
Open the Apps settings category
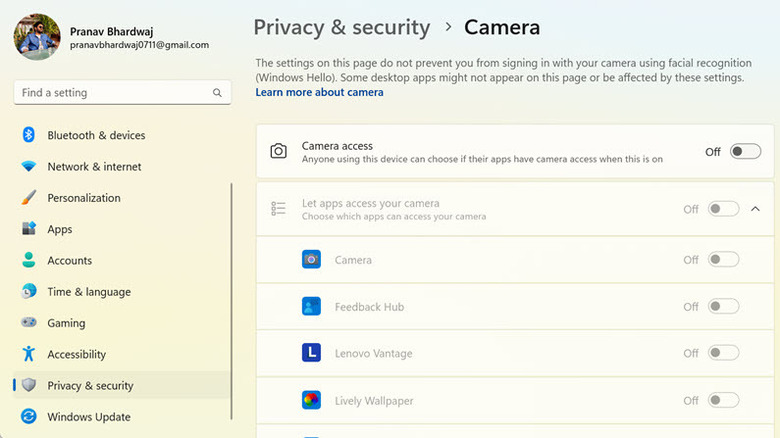pyautogui.click(x=60, y=229)
